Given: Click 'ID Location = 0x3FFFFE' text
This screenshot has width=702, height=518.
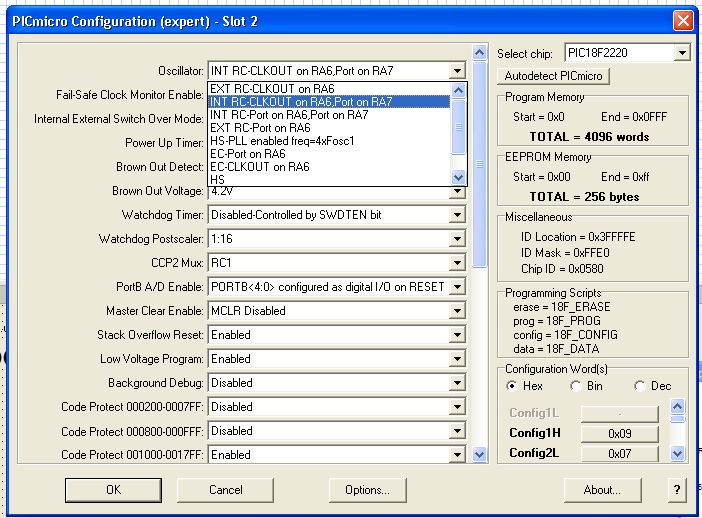Looking at the screenshot, I should point(578,237).
